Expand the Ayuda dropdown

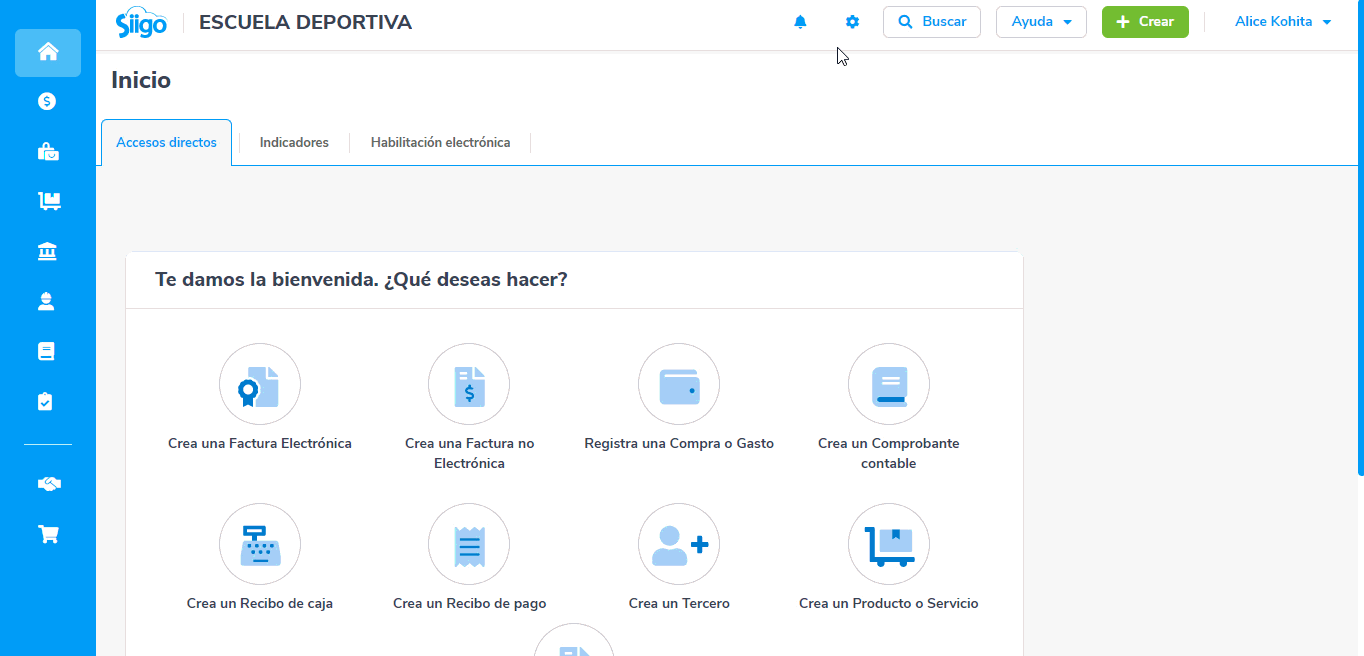coord(1041,22)
